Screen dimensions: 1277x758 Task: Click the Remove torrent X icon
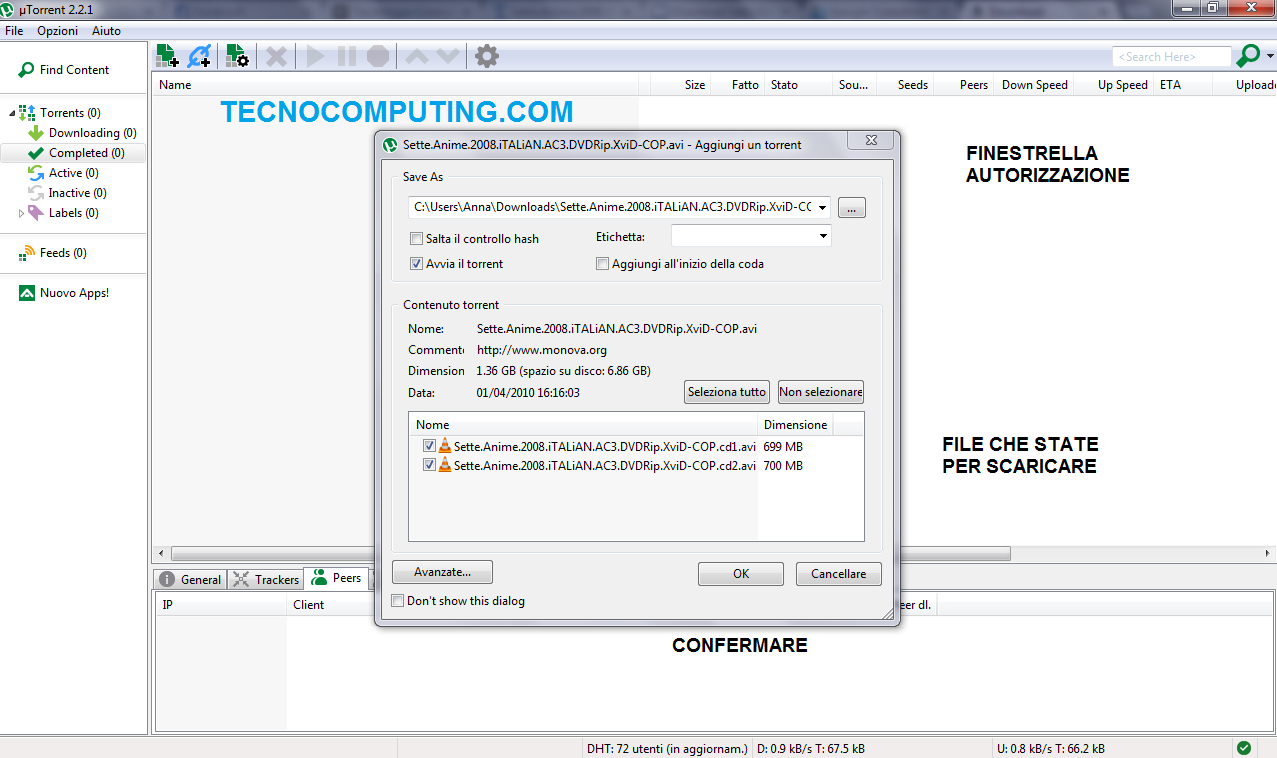276,57
